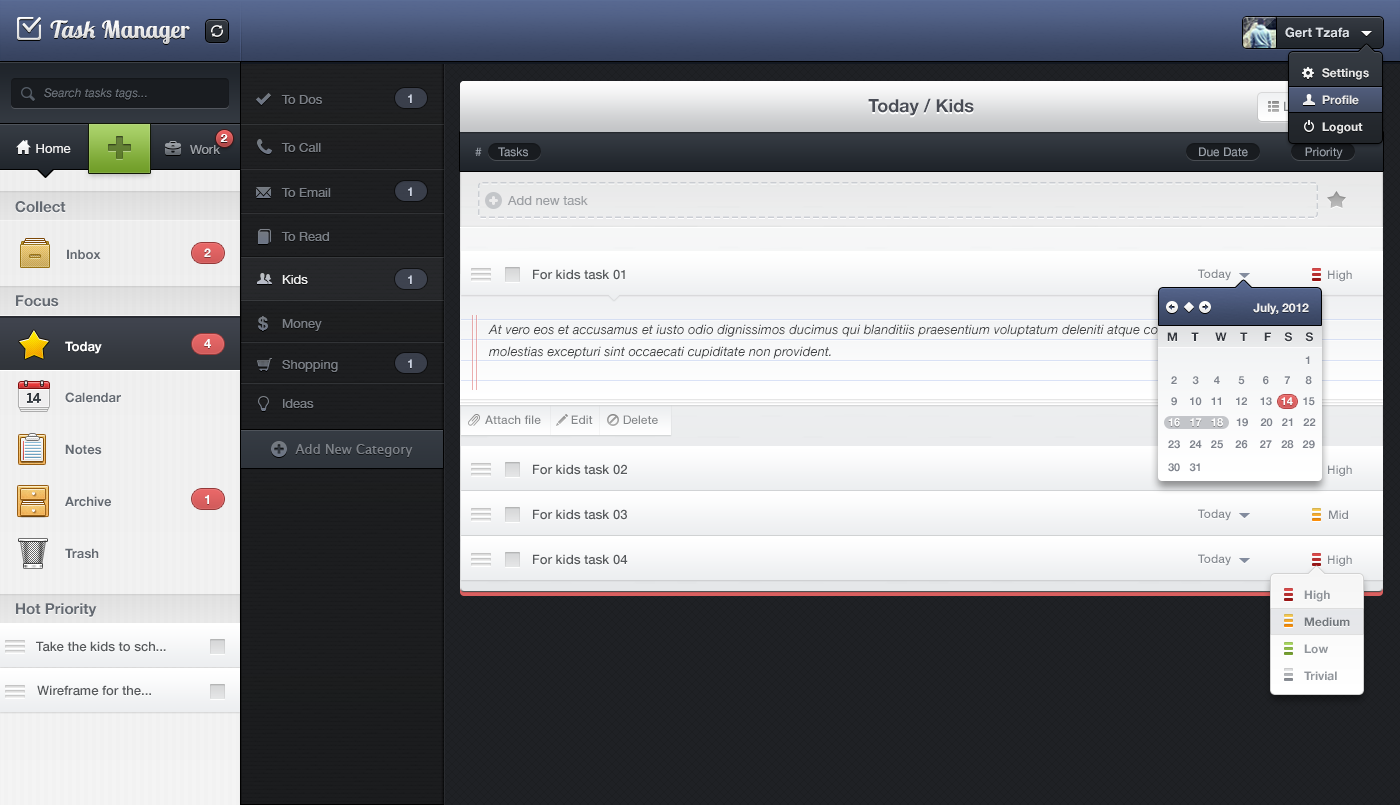
Task: Go to next month in calendar popup
Action: coord(1205,307)
